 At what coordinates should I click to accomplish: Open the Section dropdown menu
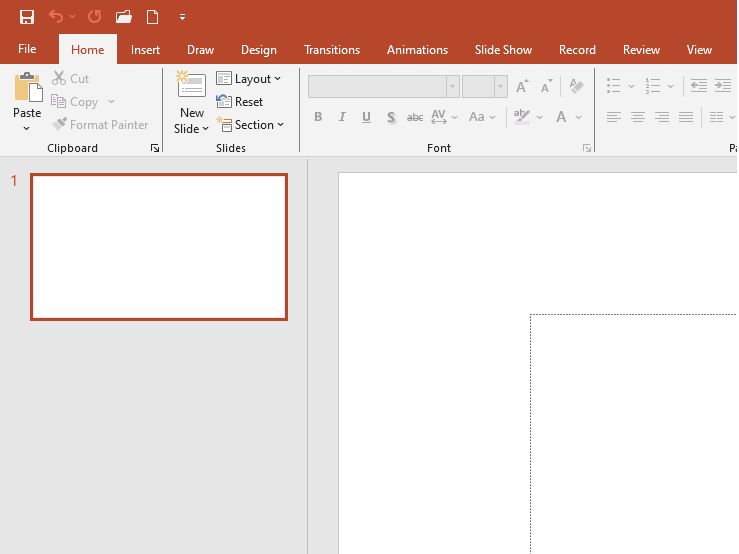click(251, 125)
